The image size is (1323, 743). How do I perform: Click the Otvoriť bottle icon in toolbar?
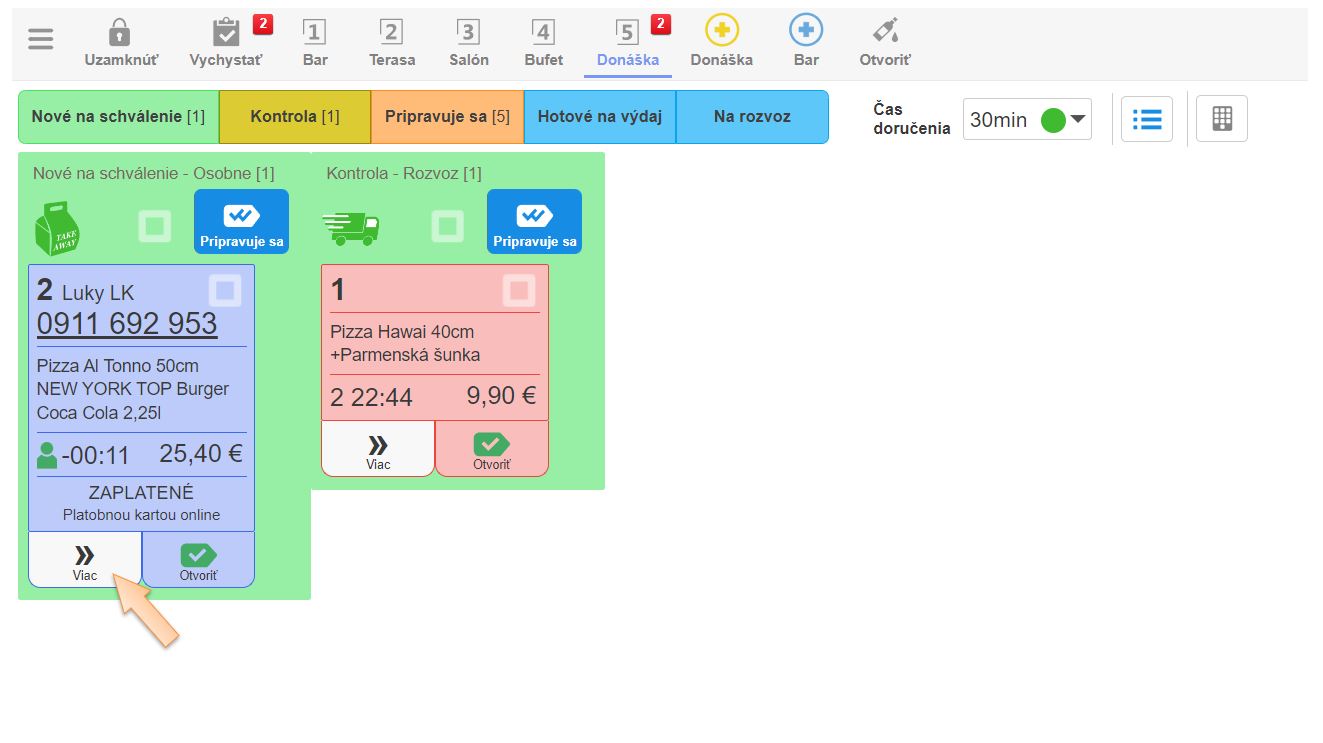pyautogui.click(x=884, y=31)
